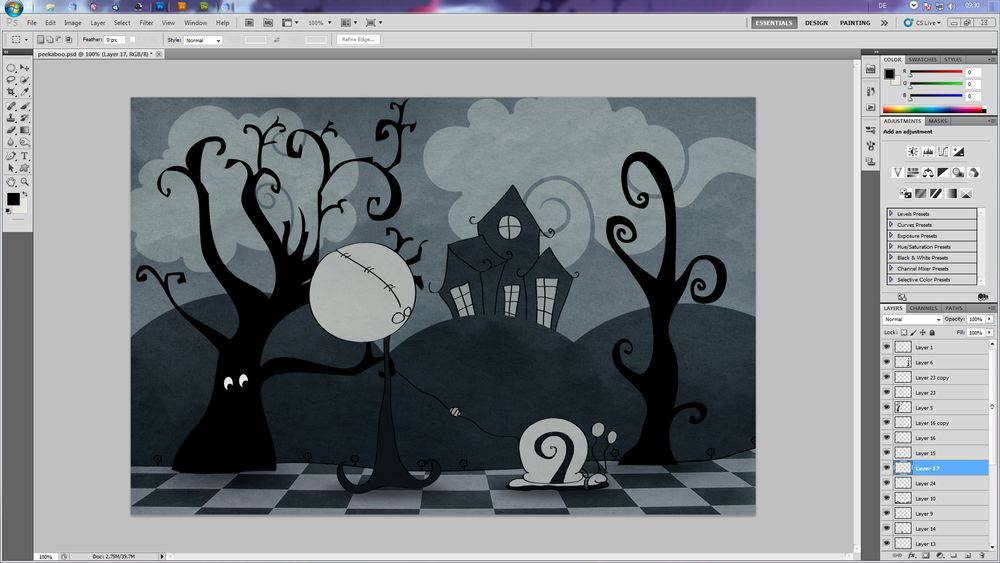Toggle visibility of Layer 10
The image size is (1000, 563).
[886, 499]
